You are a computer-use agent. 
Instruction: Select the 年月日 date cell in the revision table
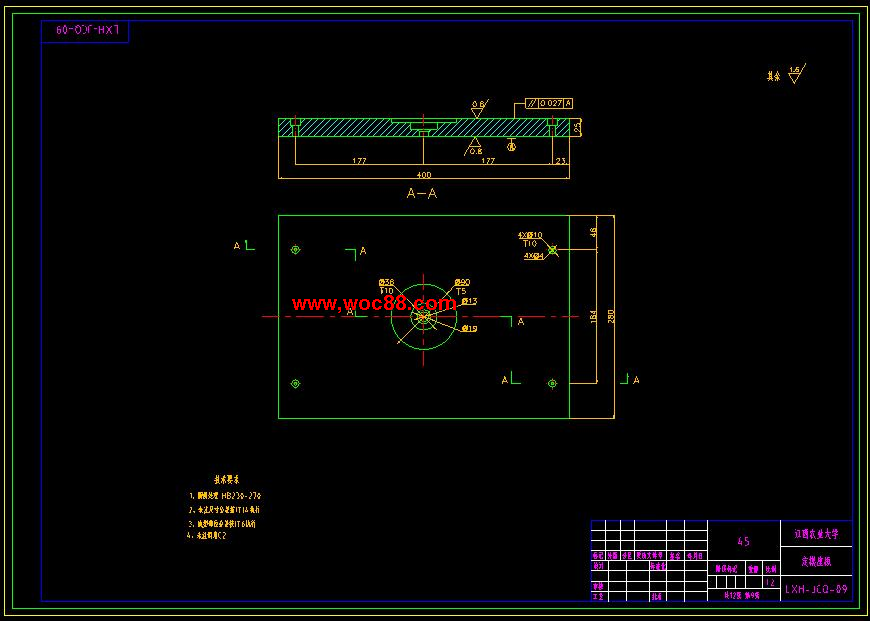pyautogui.click(x=696, y=556)
